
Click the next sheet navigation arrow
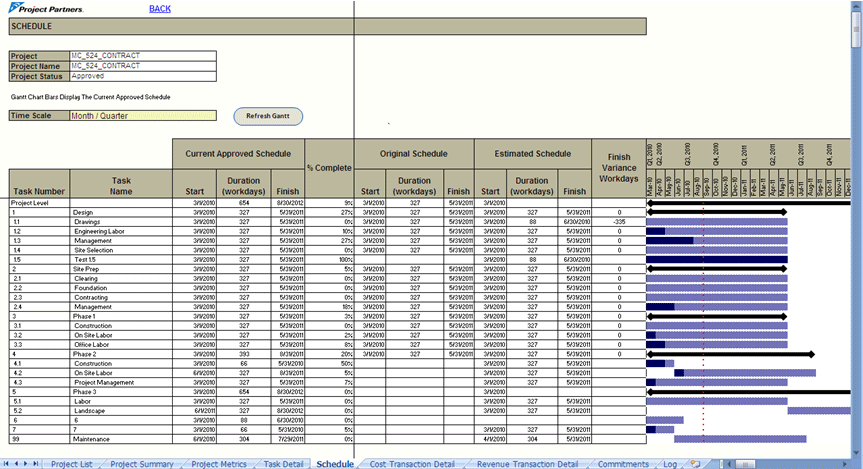tap(26, 464)
